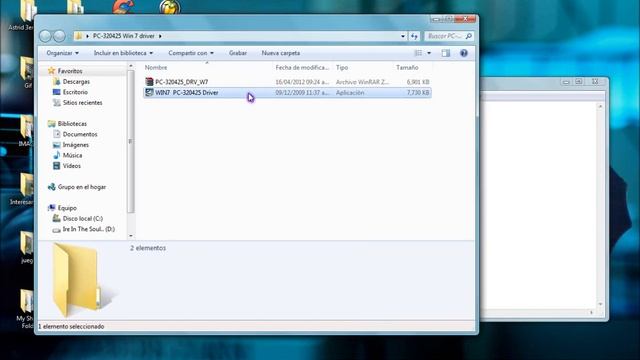This screenshot has width=640, height=360.
Task: Sort files by the Nombre column
Action: click(156, 67)
